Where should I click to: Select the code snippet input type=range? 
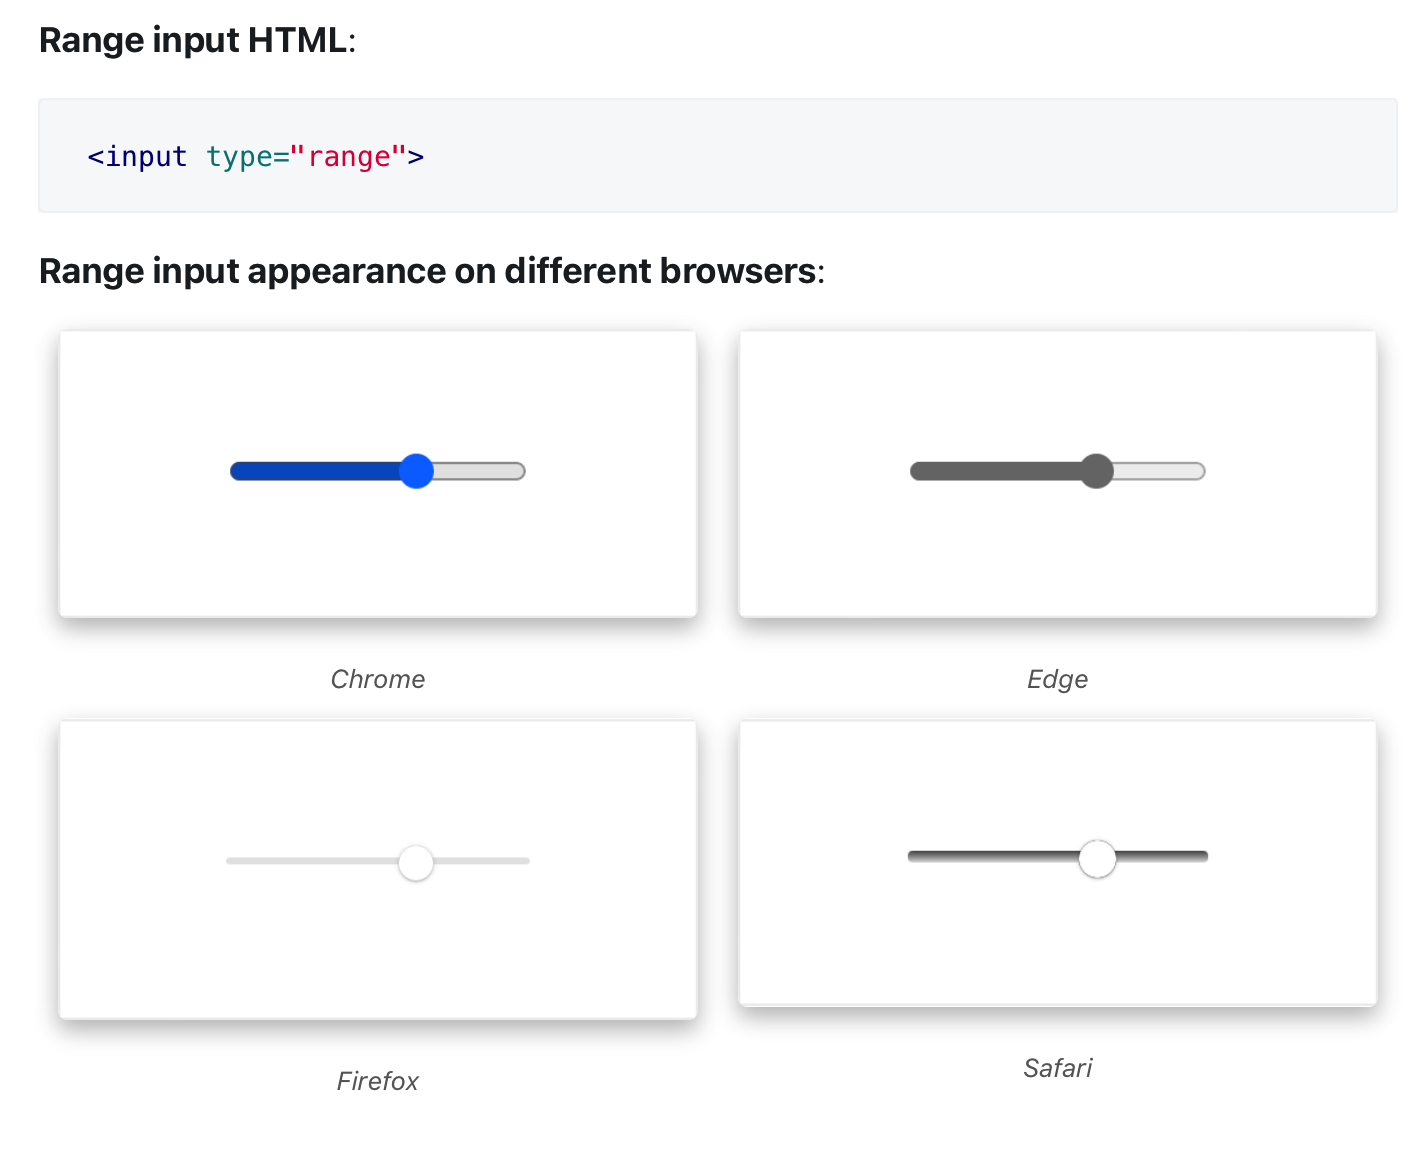click(255, 156)
